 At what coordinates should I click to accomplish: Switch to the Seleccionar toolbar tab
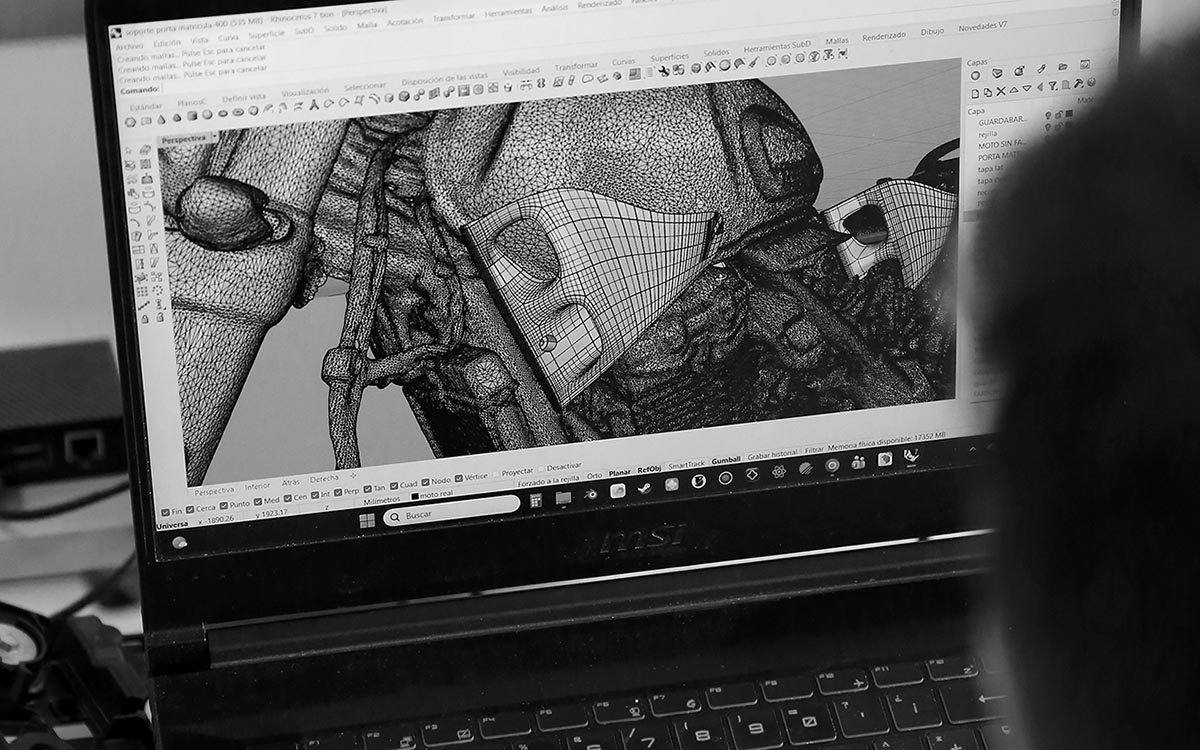365,86
